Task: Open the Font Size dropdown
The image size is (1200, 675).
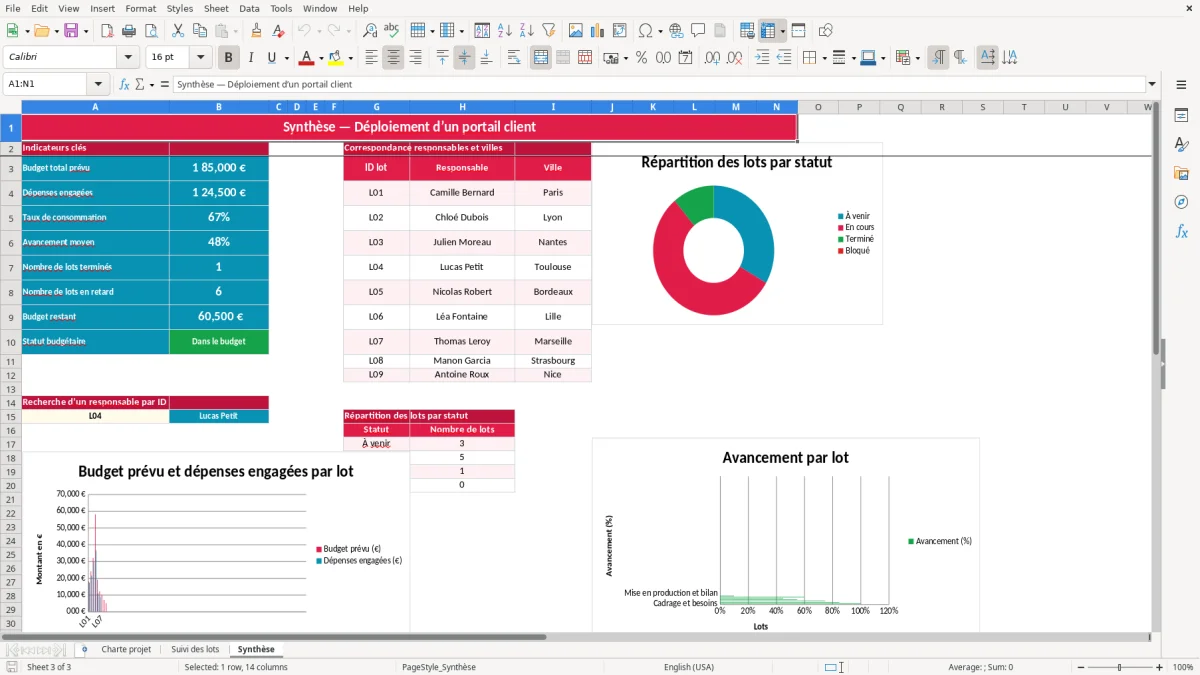Action: pyautogui.click(x=200, y=58)
